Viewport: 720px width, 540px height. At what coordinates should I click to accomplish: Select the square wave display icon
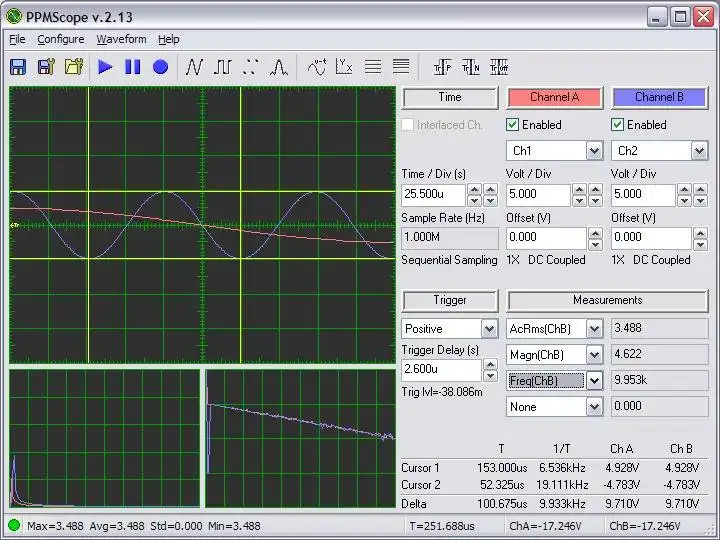tap(222, 67)
